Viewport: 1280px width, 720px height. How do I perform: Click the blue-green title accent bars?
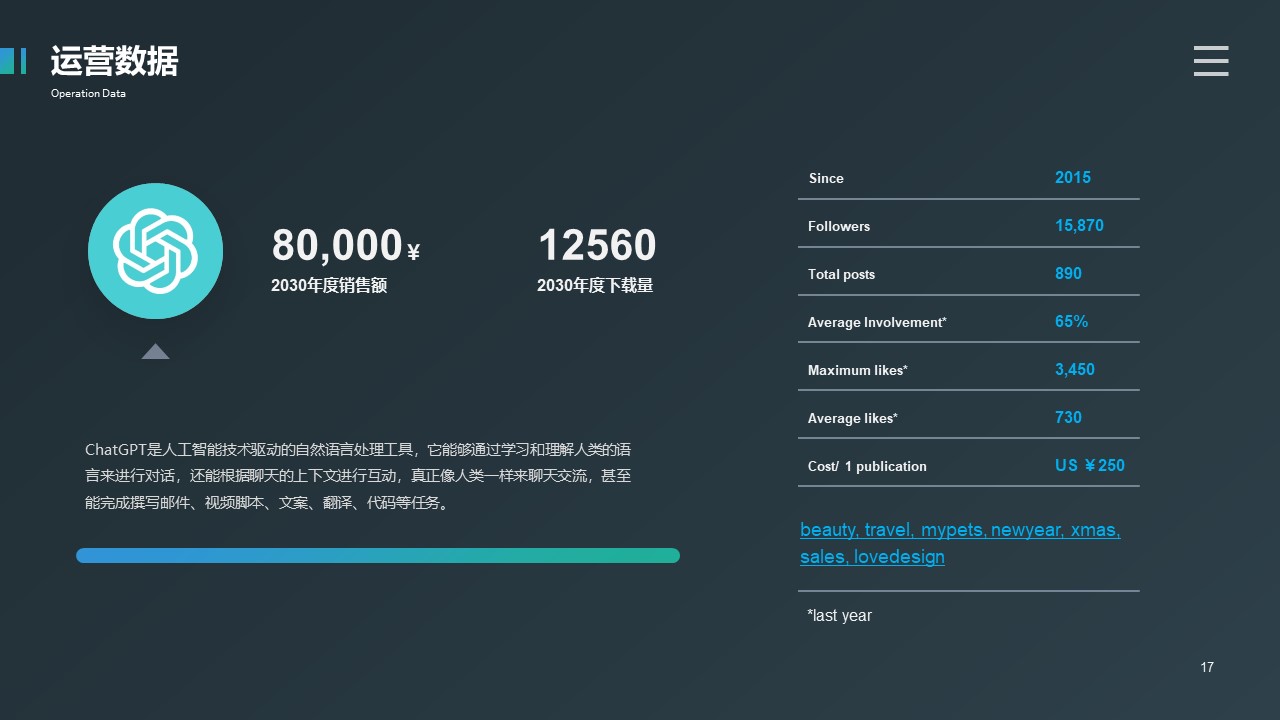click(x=13, y=60)
